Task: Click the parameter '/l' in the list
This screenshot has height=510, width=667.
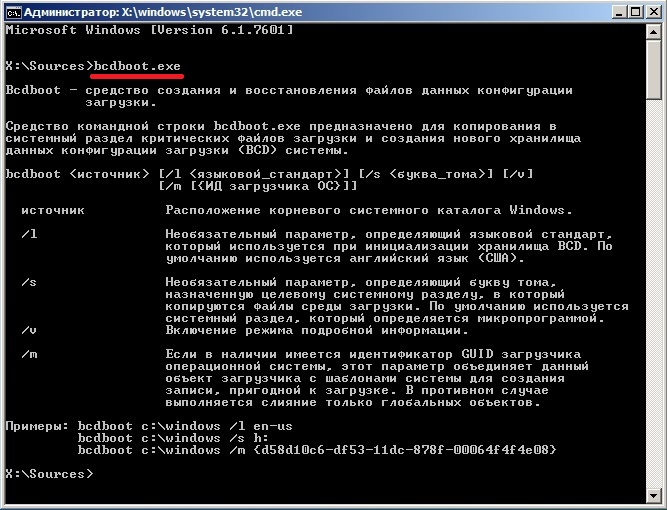Action: [x=29, y=234]
